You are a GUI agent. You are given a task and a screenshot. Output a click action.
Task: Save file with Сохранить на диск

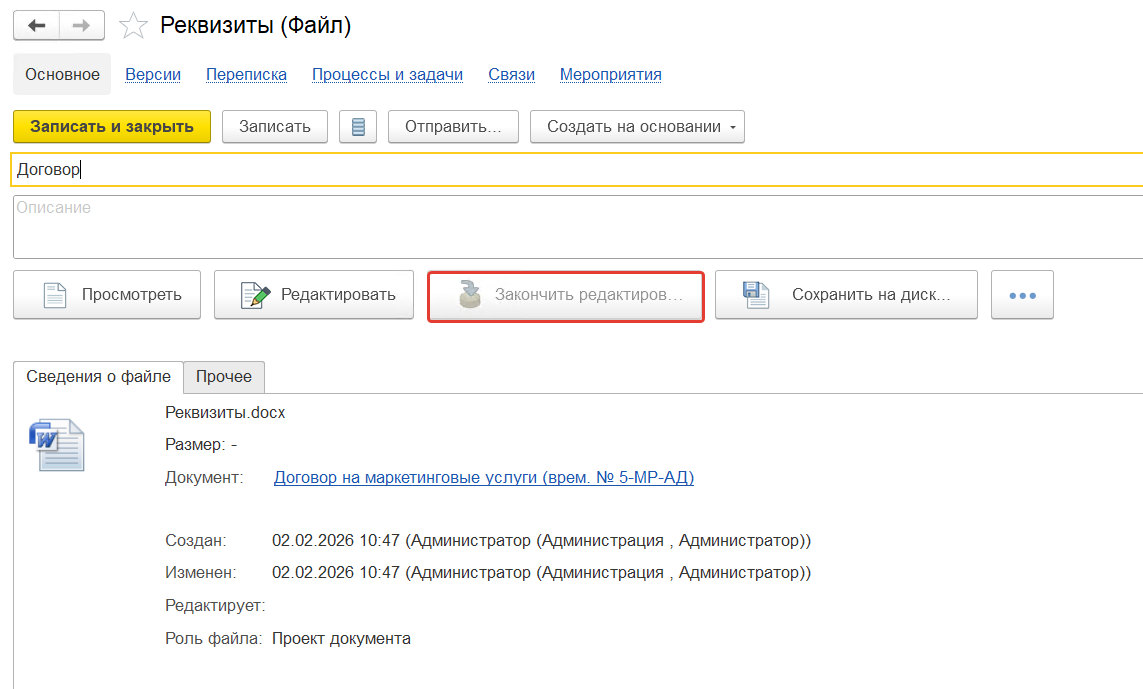tap(846, 294)
